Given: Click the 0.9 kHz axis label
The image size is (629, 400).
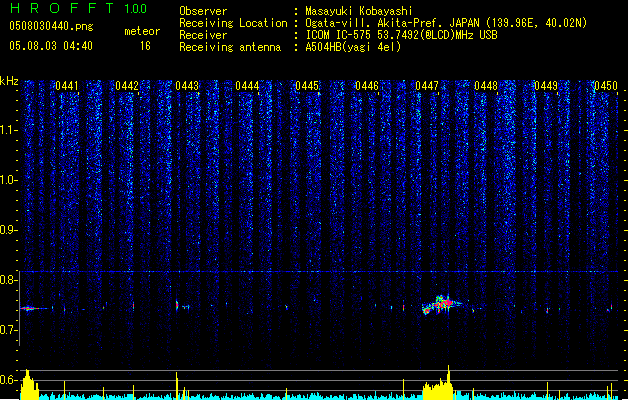Looking at the screenshot, I should point(8,230).
